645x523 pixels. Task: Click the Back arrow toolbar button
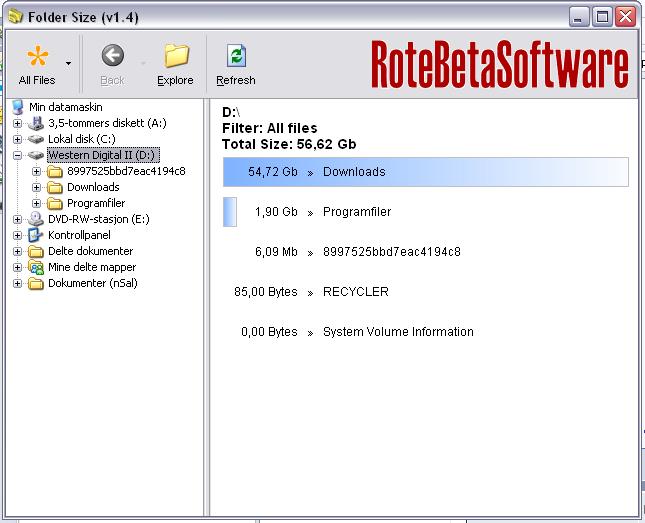[112, 56]
